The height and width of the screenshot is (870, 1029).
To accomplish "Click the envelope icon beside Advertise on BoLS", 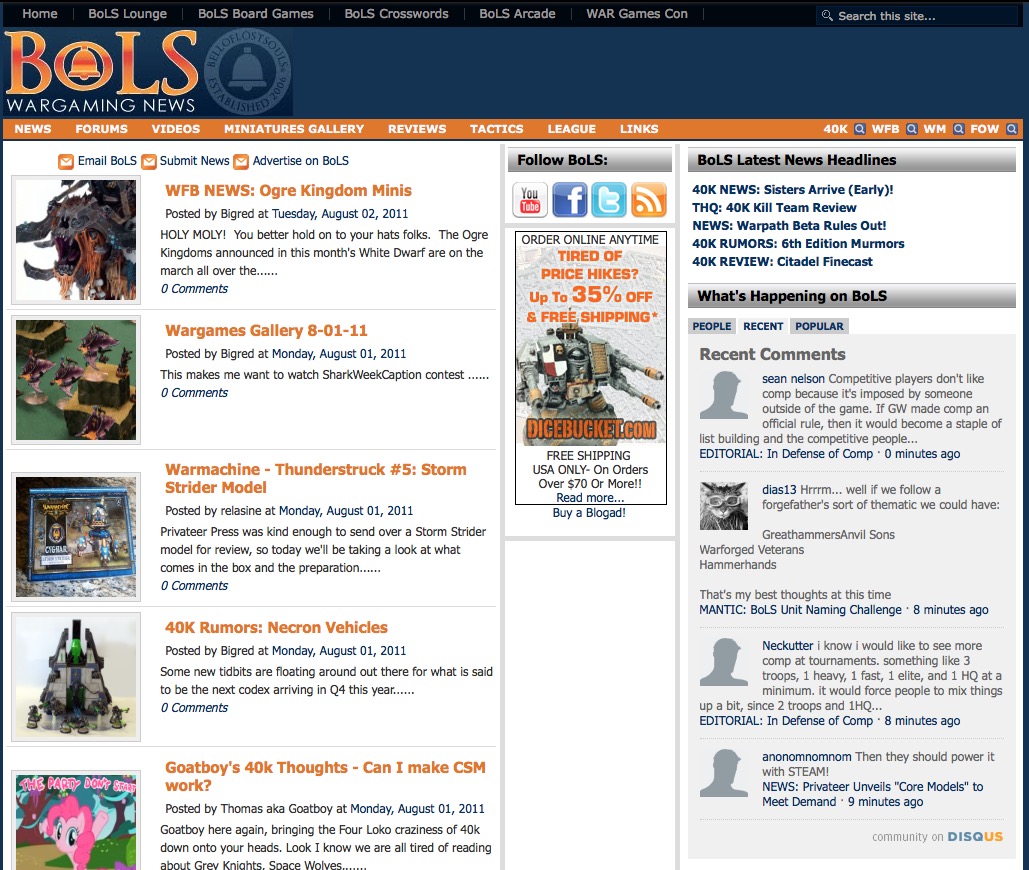I will (241, 161).
